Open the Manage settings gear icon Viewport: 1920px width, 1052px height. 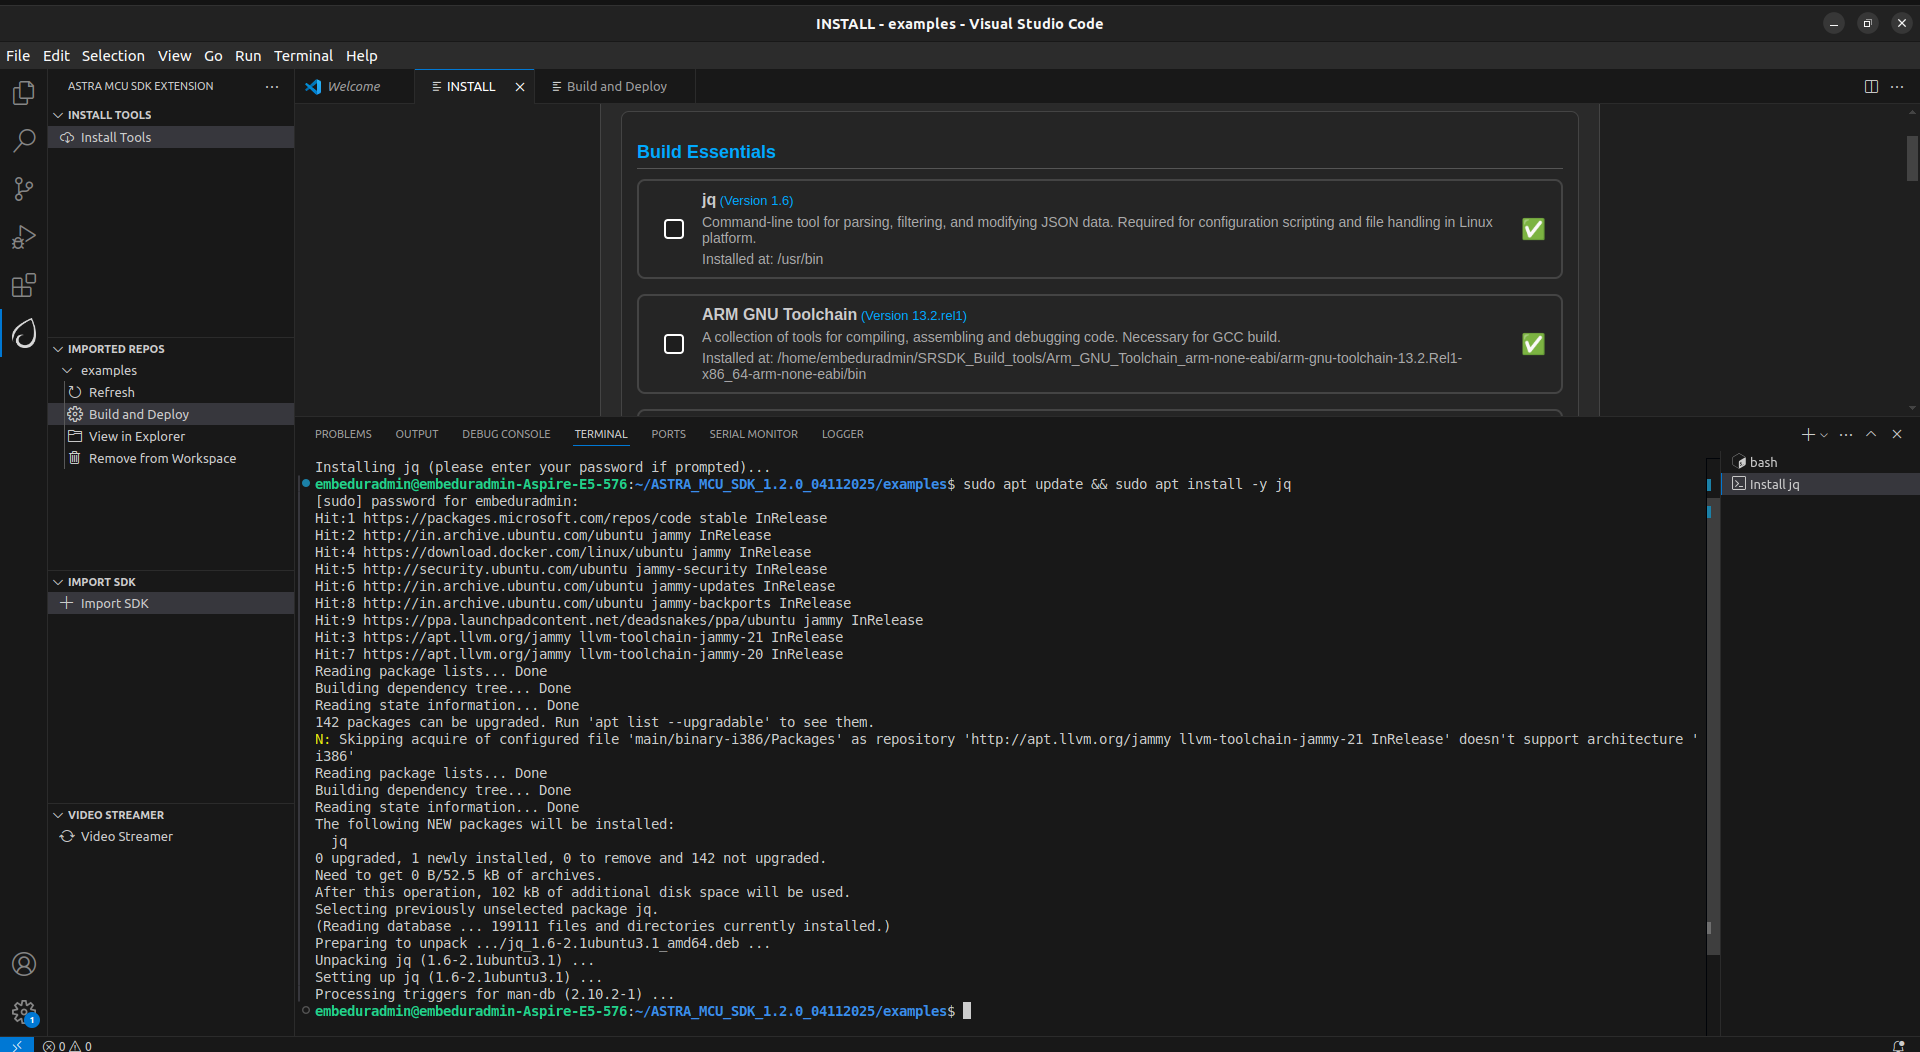[23, 1011]
